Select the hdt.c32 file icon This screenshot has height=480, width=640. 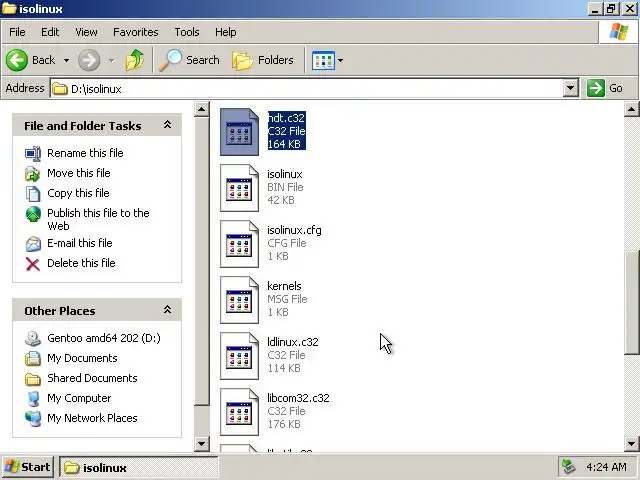coord(239,132)
